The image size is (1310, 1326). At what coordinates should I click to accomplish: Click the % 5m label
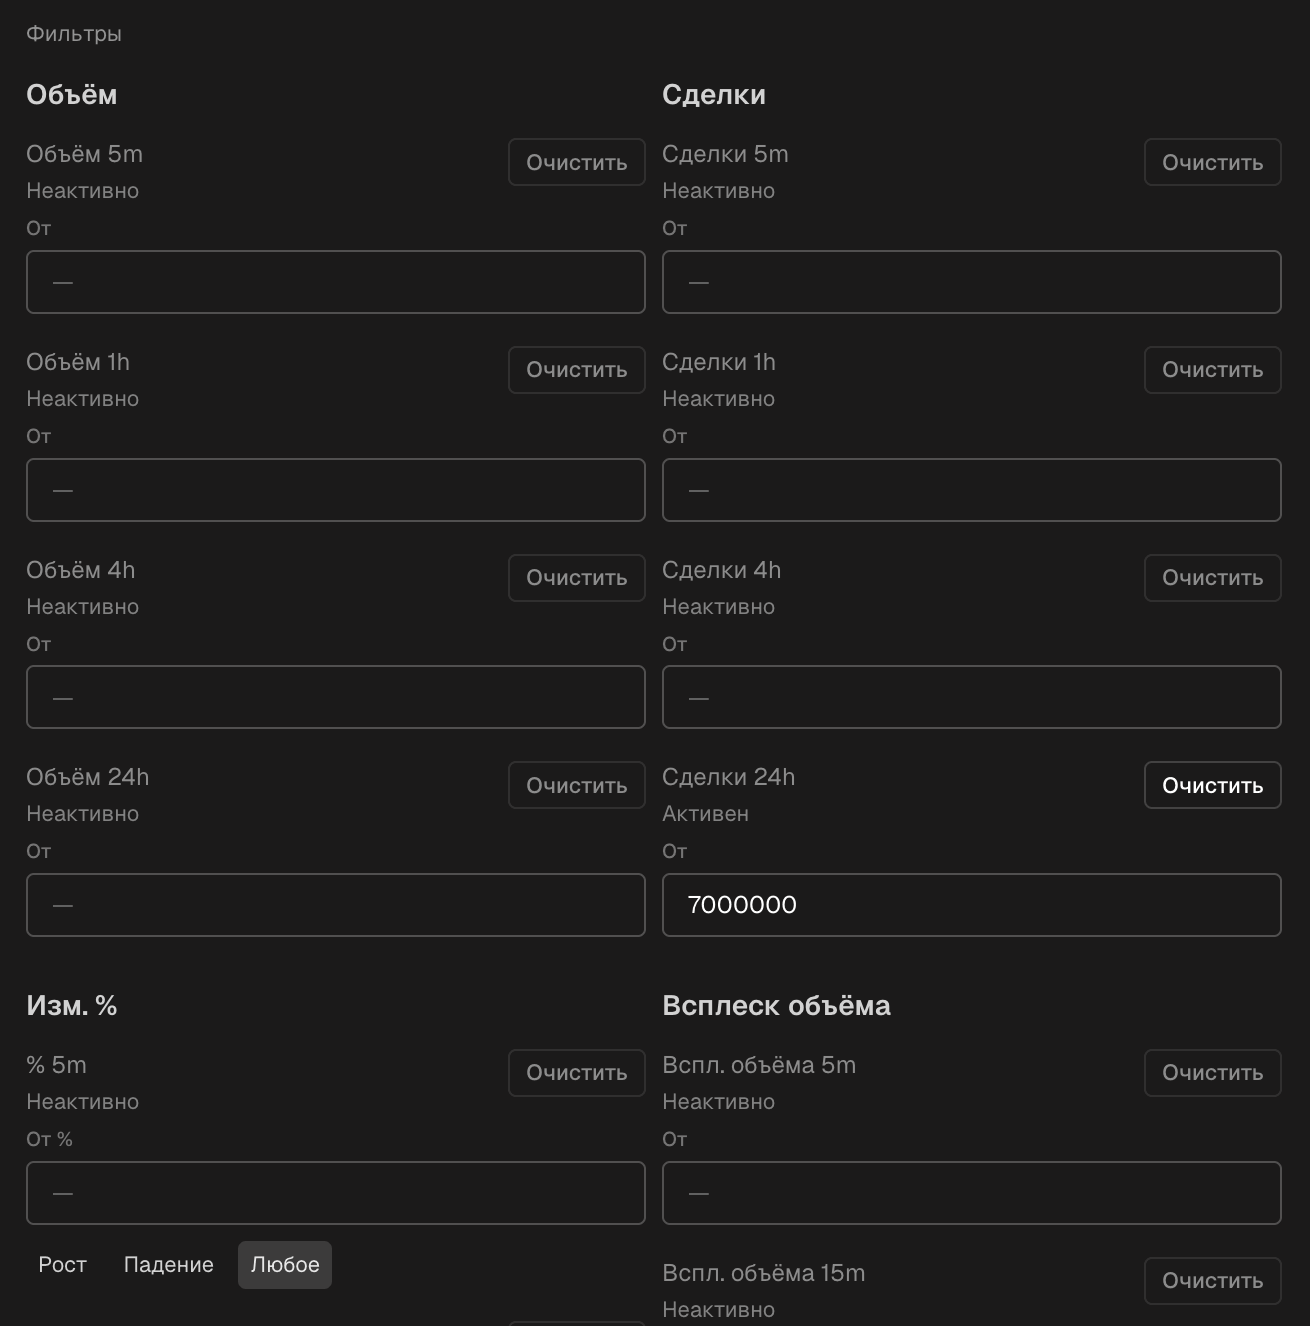click(x=56, y=1065)
